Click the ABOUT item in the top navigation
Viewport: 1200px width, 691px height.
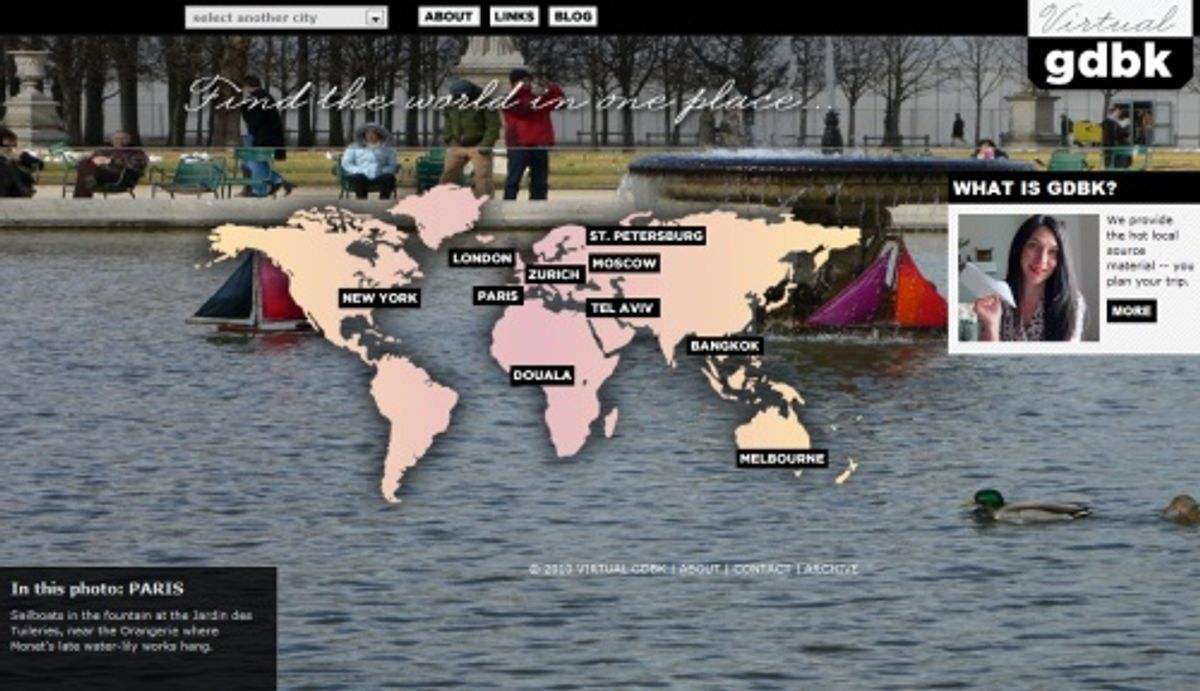point(448,16)
